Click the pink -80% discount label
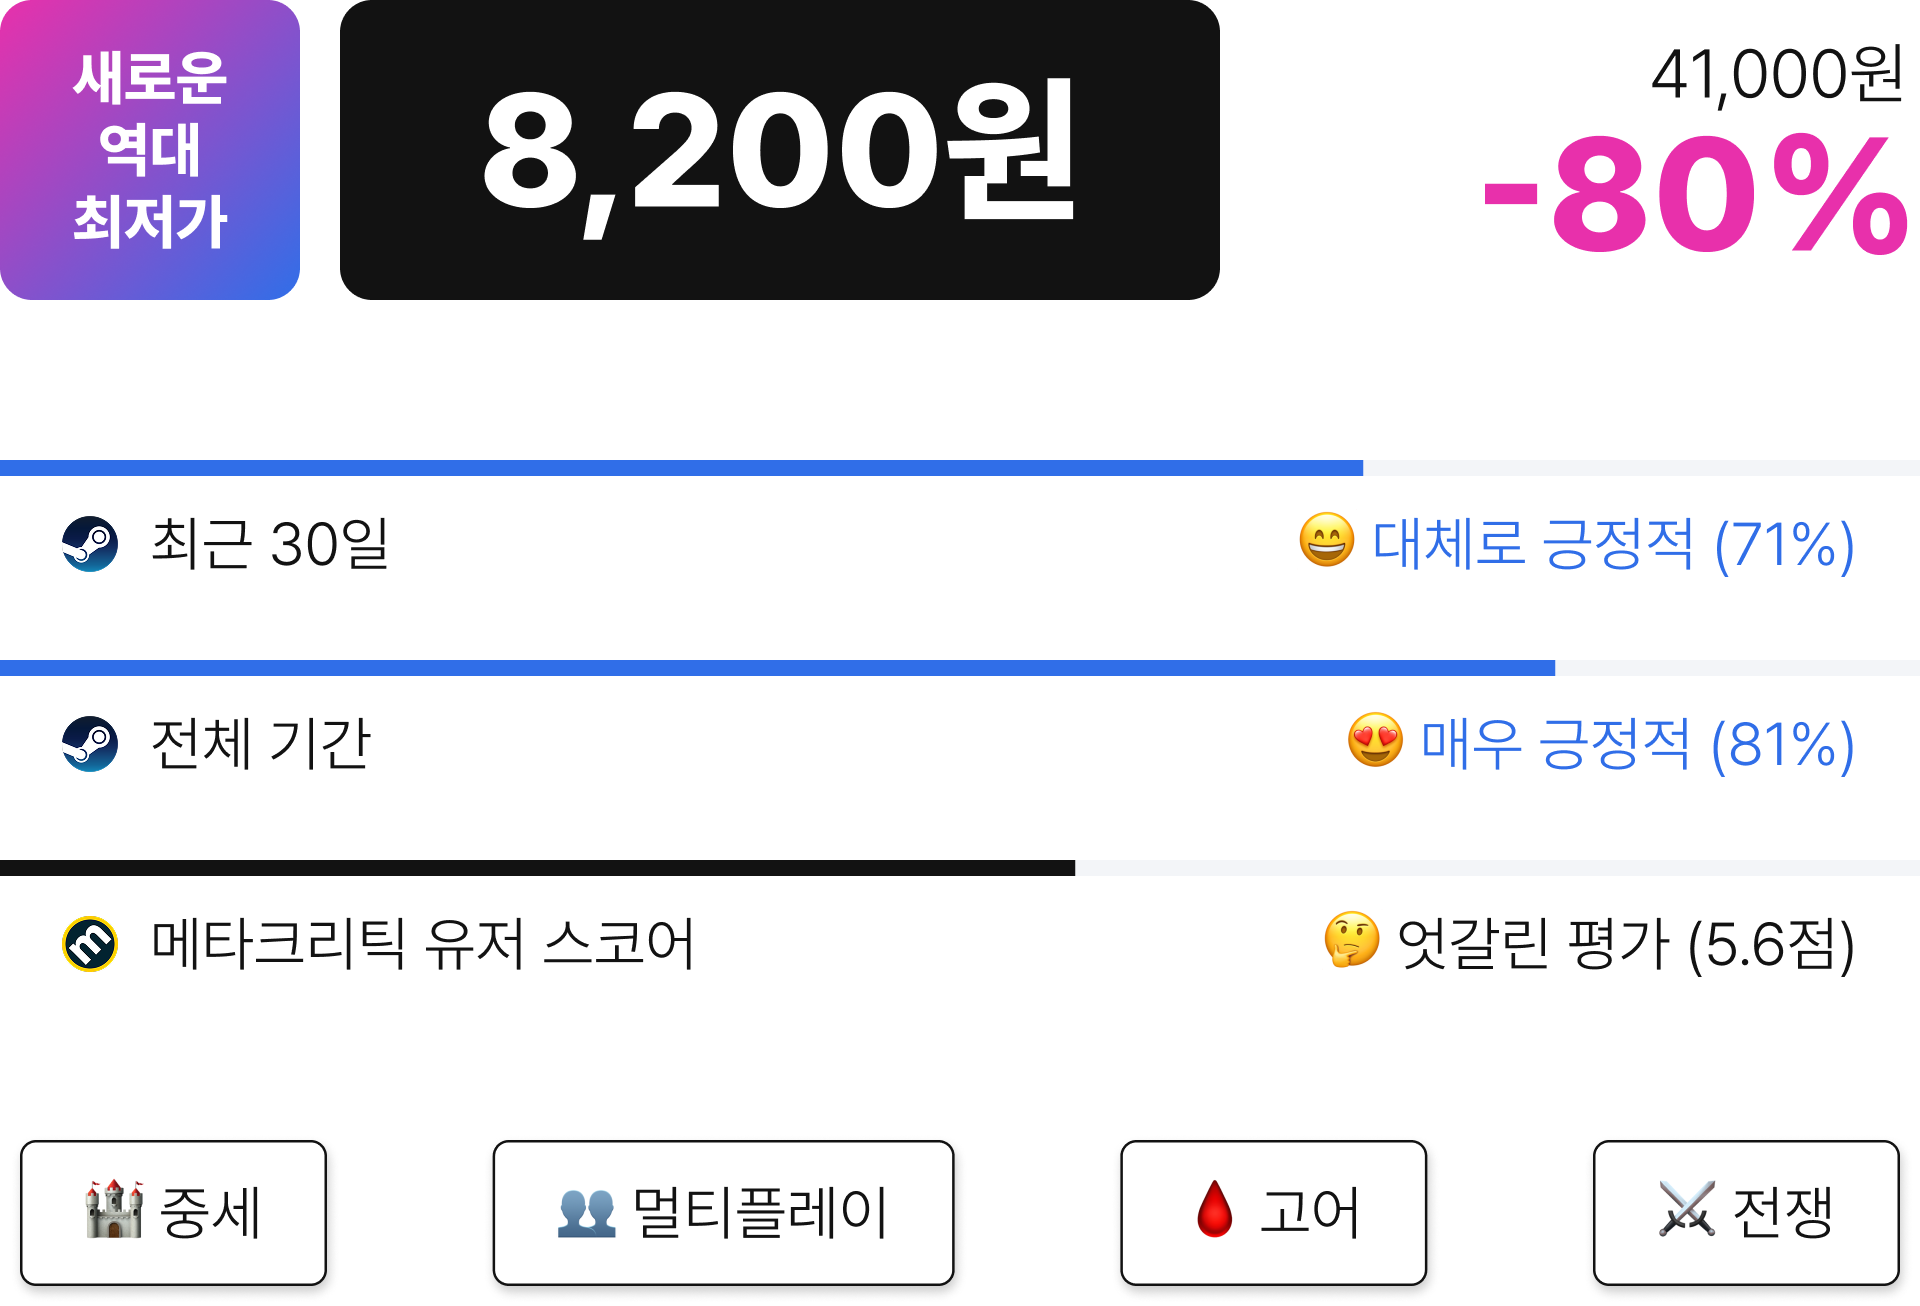Image resolution: width=1920 pixels, height=1306 pixels. [x=1694, y=195]
